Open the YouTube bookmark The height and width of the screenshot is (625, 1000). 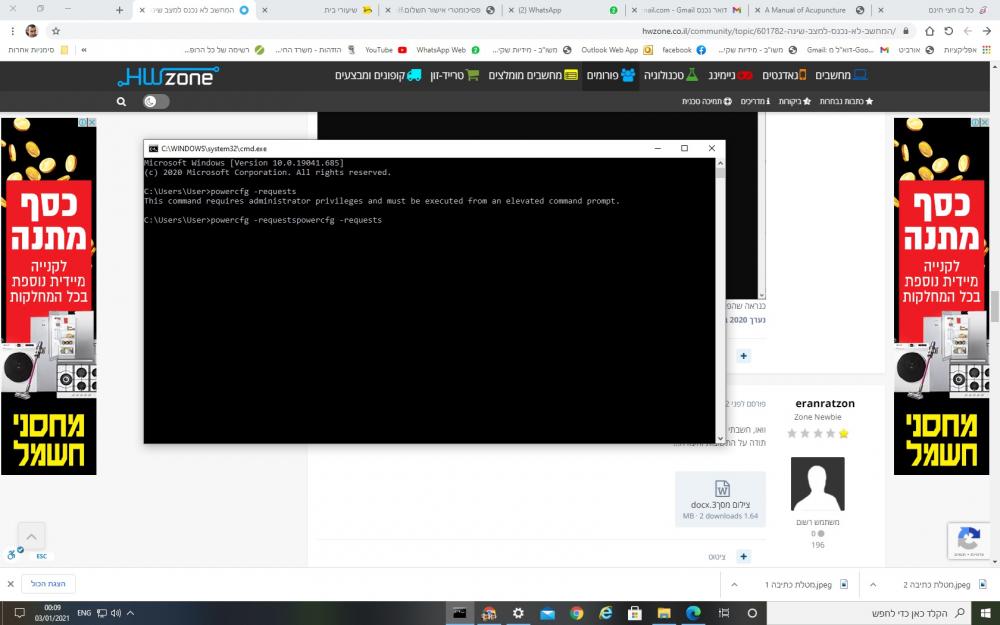[x=386, y=50]
